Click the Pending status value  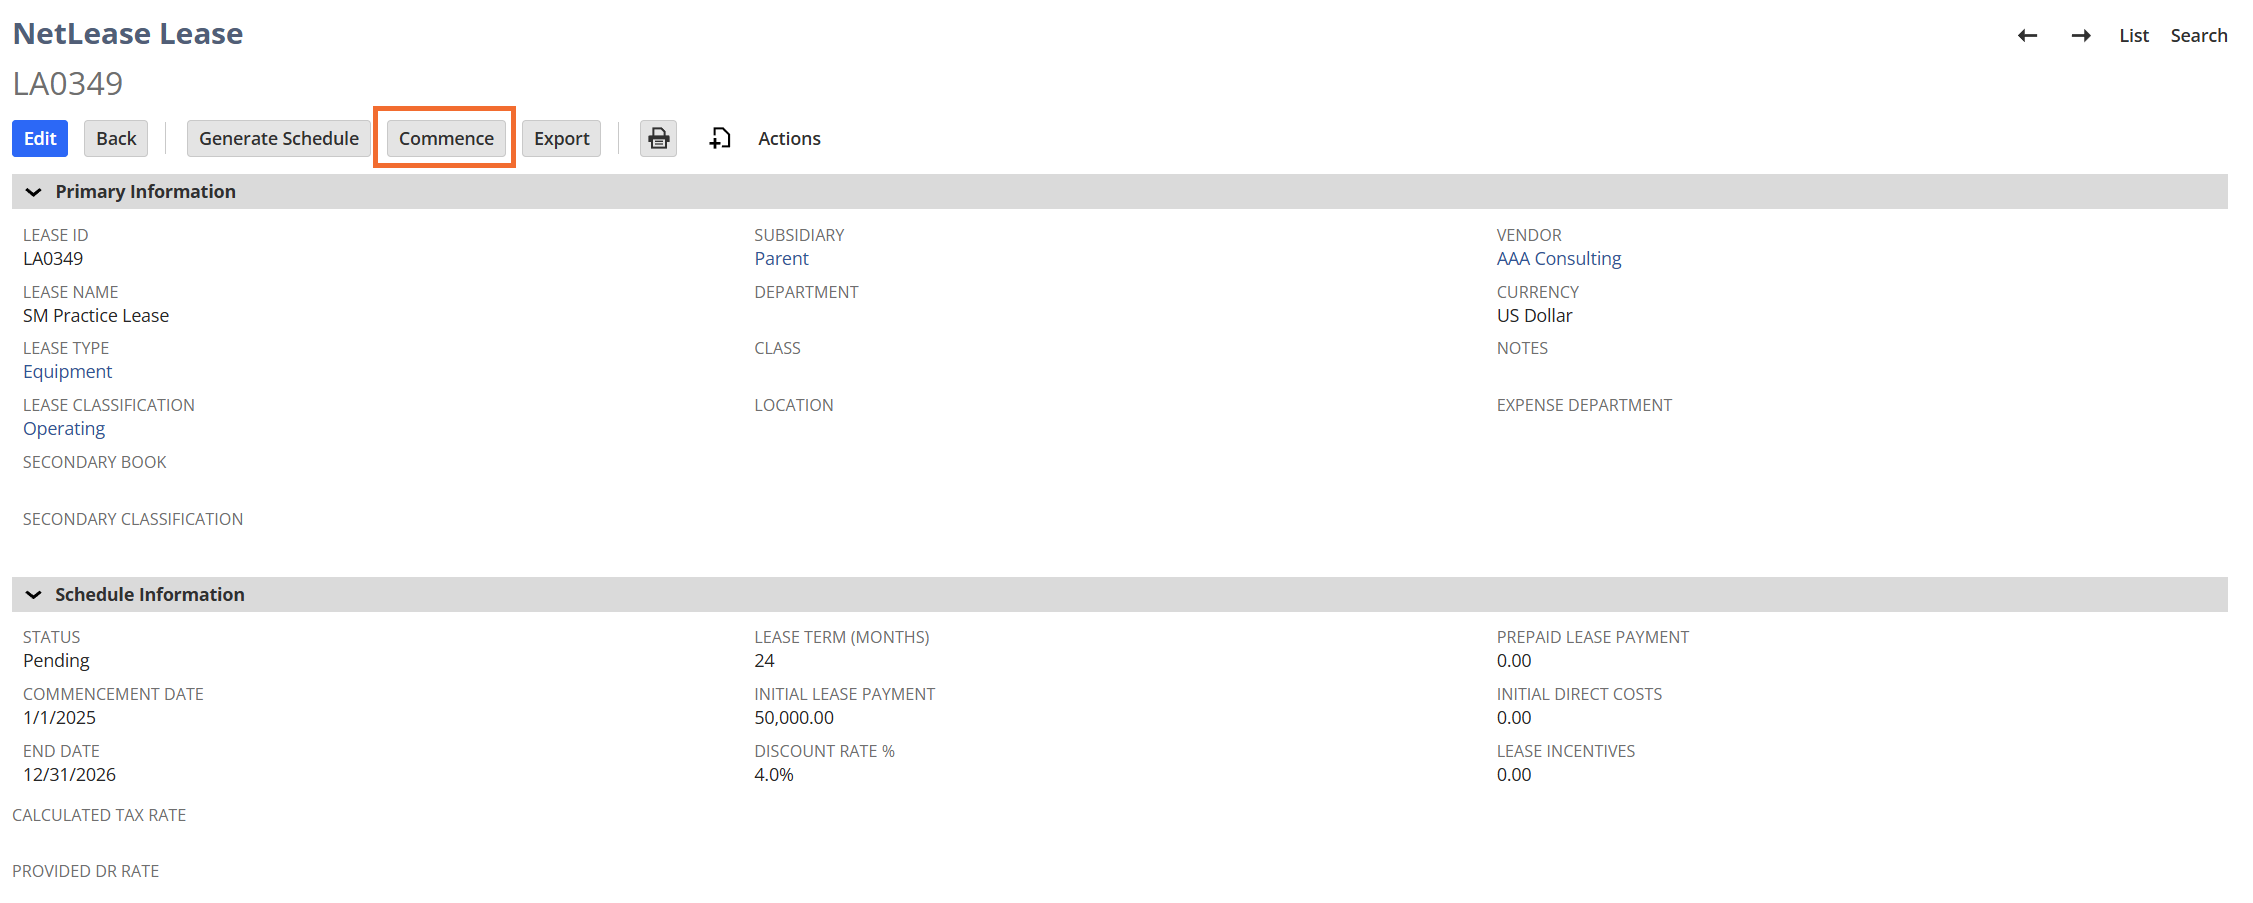56,661
